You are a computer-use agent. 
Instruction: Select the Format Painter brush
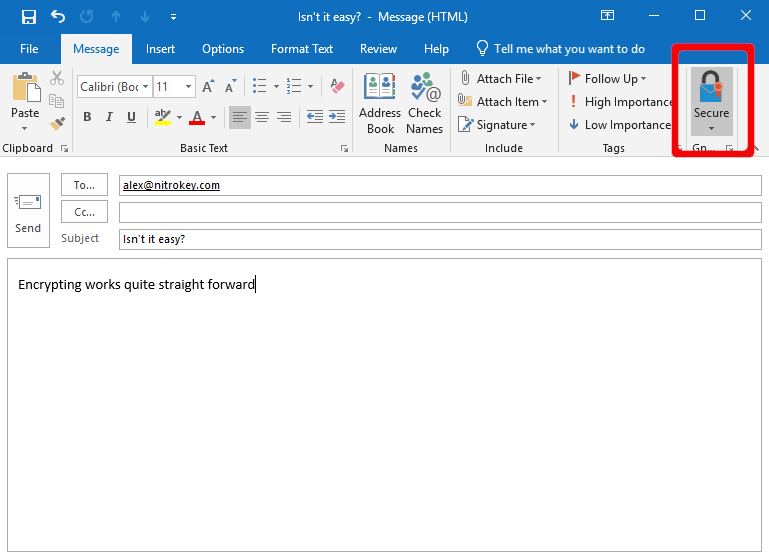(57, 123)
